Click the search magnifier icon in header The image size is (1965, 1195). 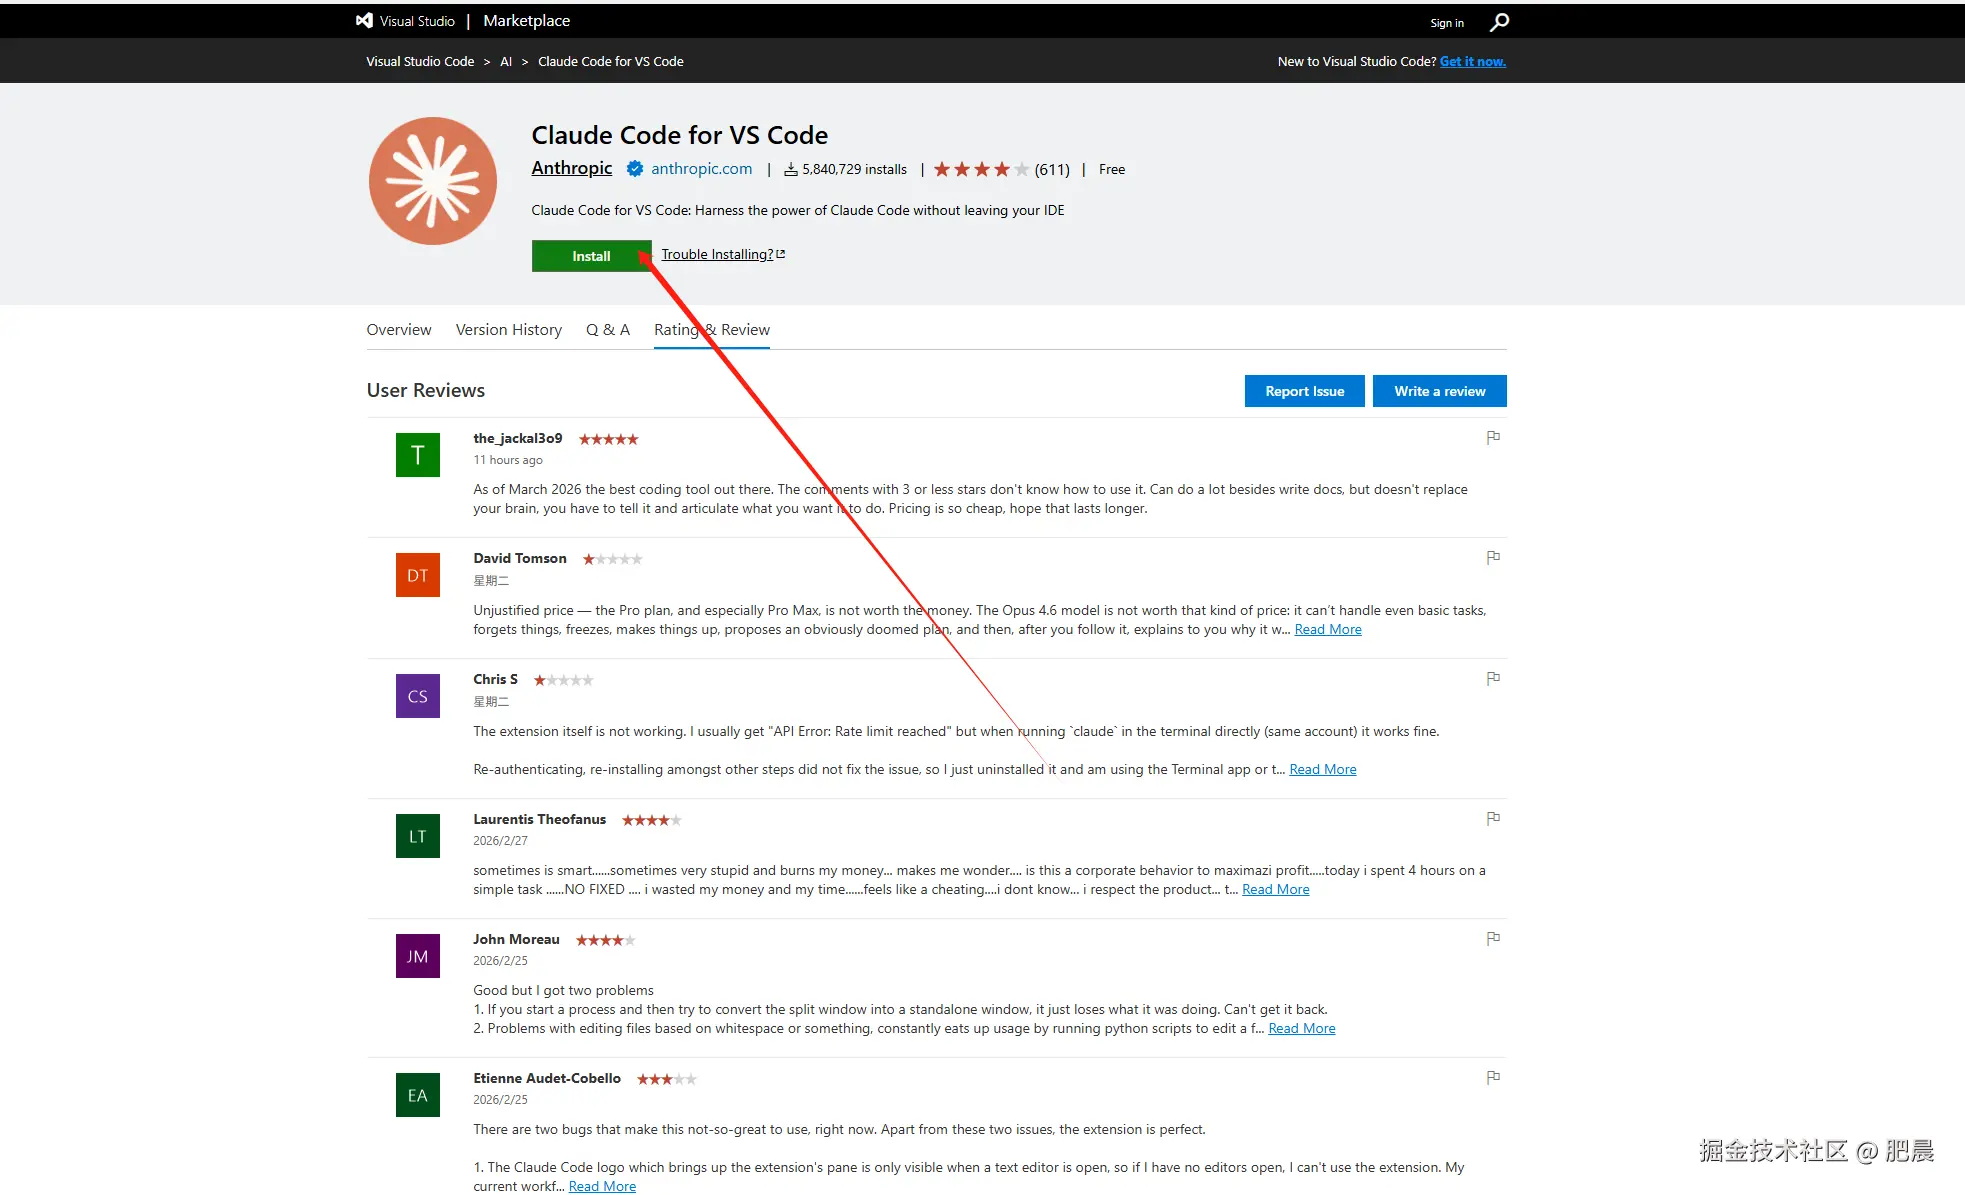point(1499,22)
